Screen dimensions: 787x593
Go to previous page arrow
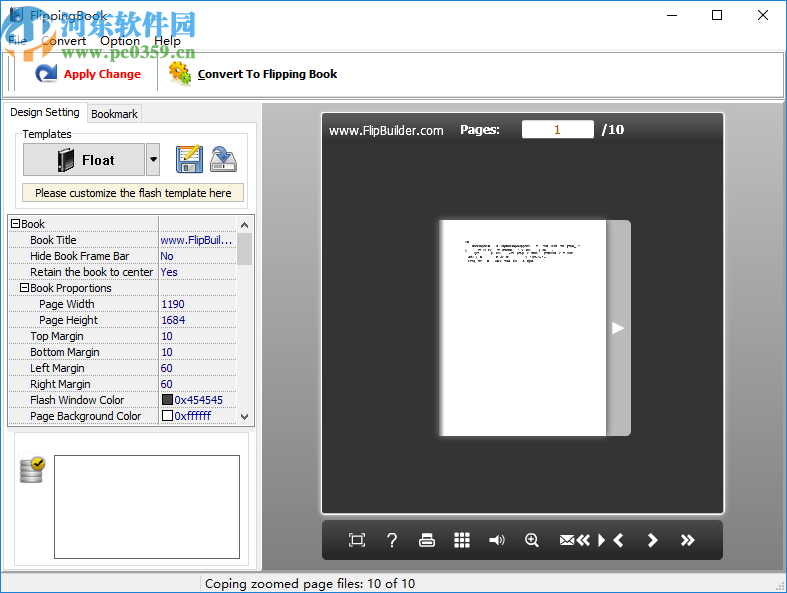pyautogui.click(x=618, y=540)
